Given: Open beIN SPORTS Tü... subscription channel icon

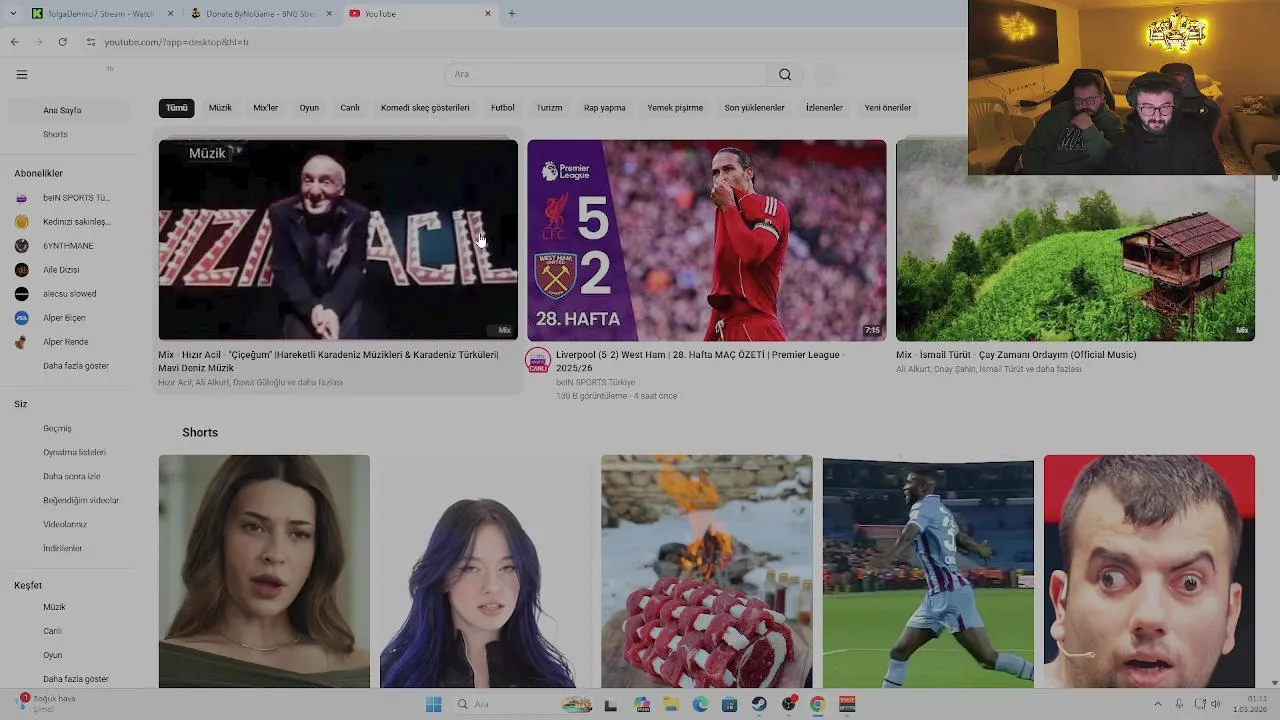Looking at the screenshot, I should coord(21,198).
